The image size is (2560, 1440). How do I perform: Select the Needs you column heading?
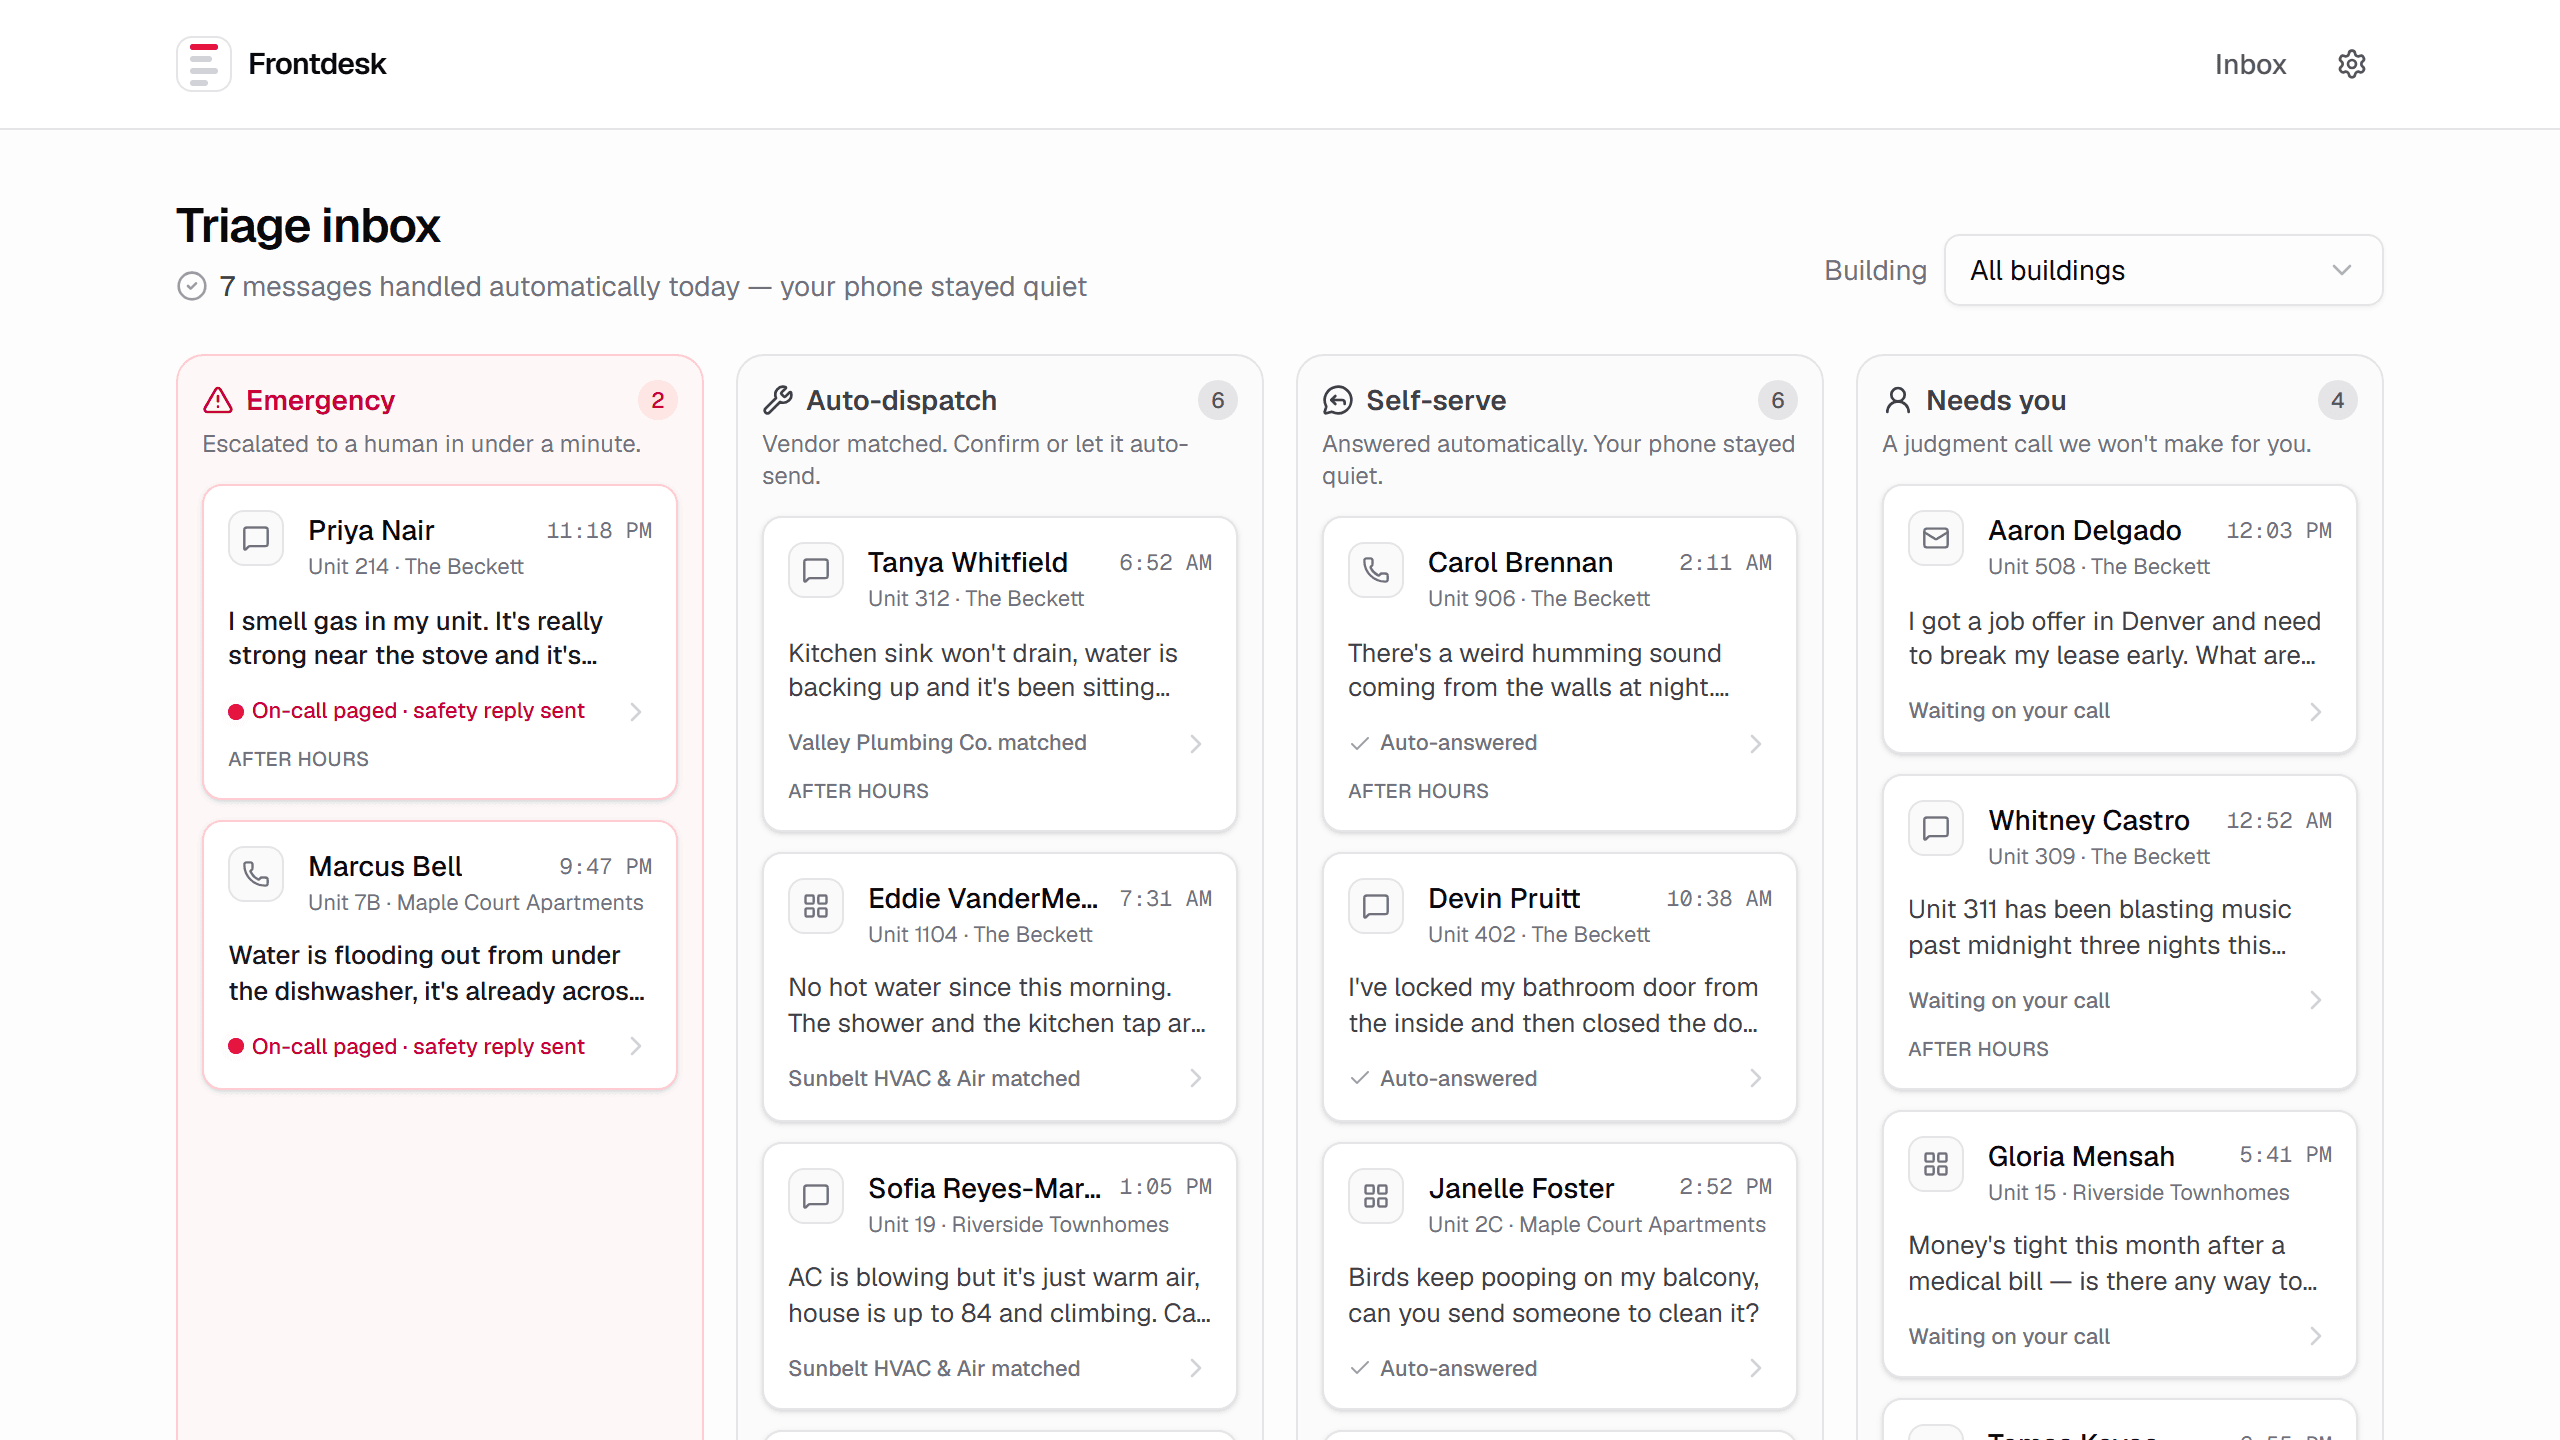click(x=1996, y=400)
